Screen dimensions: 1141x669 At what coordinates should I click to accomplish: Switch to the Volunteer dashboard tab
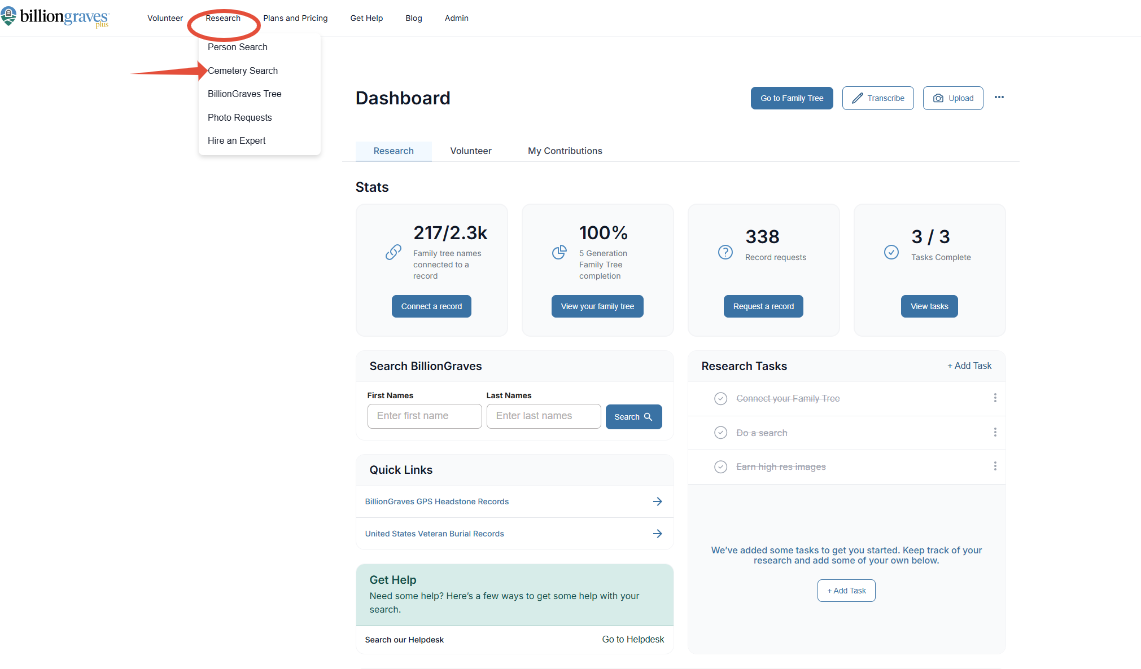click(471, 151)
